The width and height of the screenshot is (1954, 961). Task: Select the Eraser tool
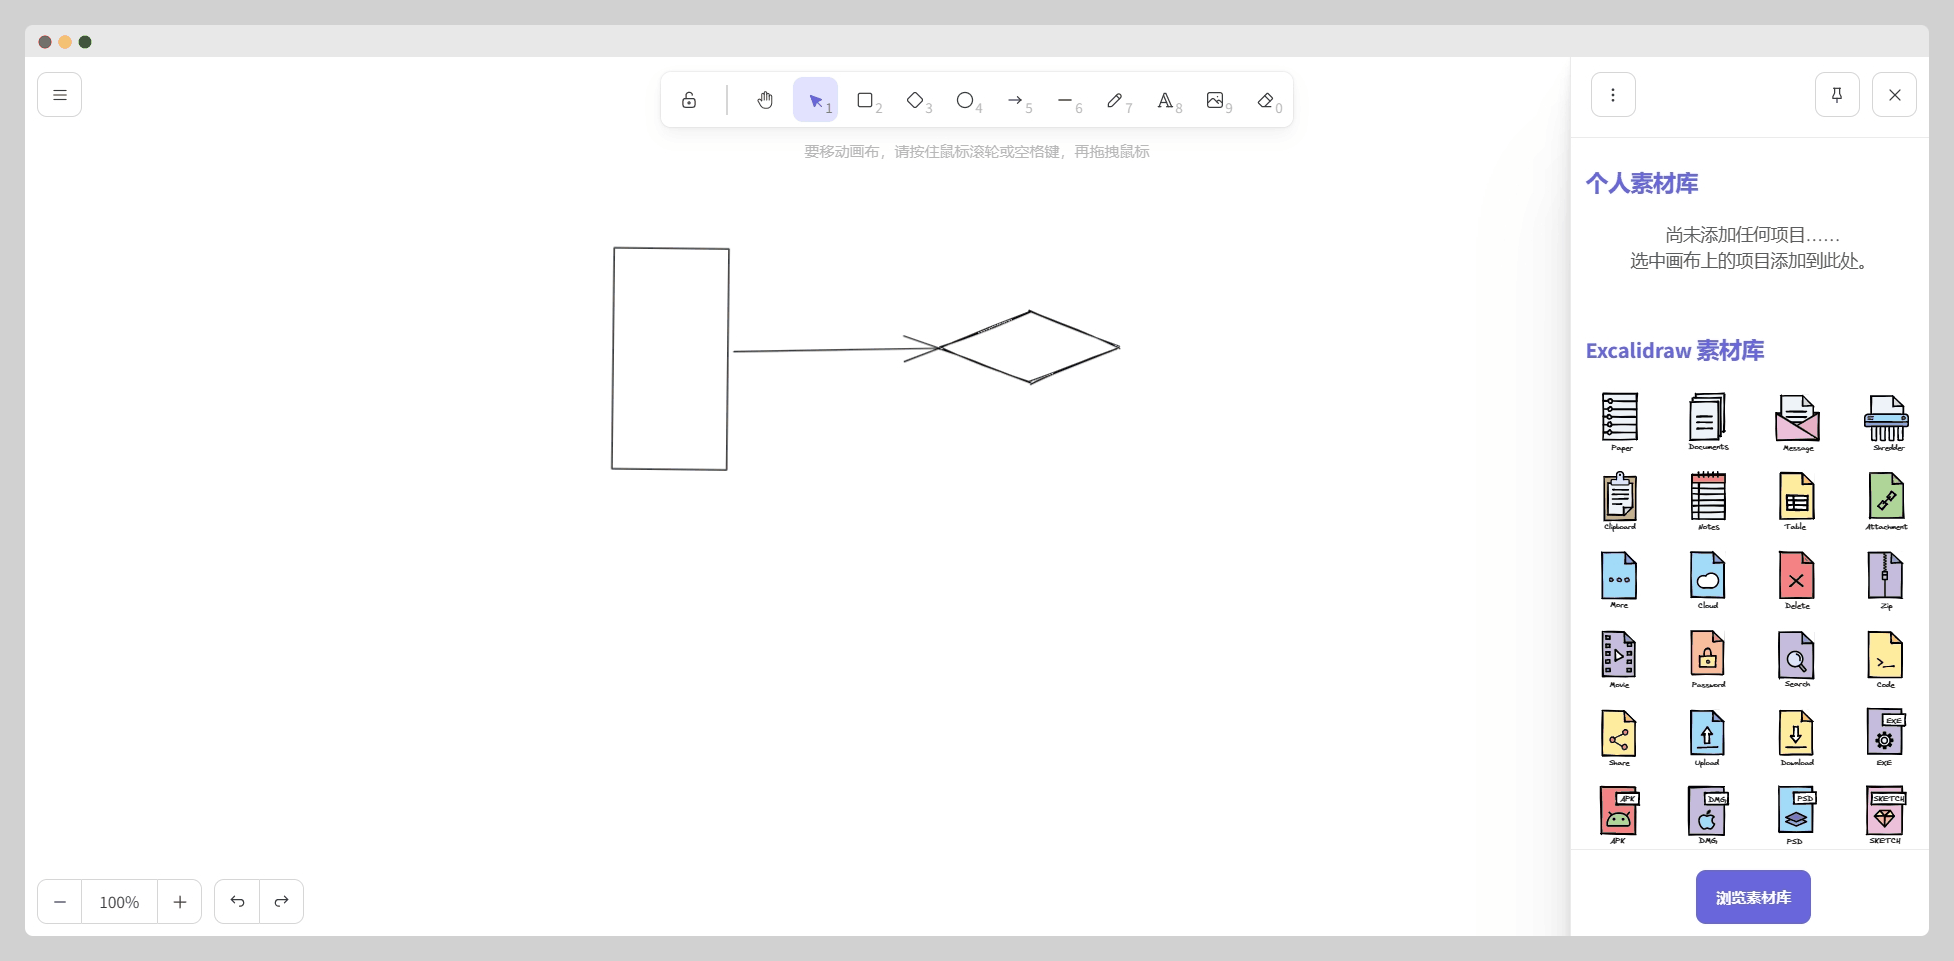click(x=1265, y=100)
